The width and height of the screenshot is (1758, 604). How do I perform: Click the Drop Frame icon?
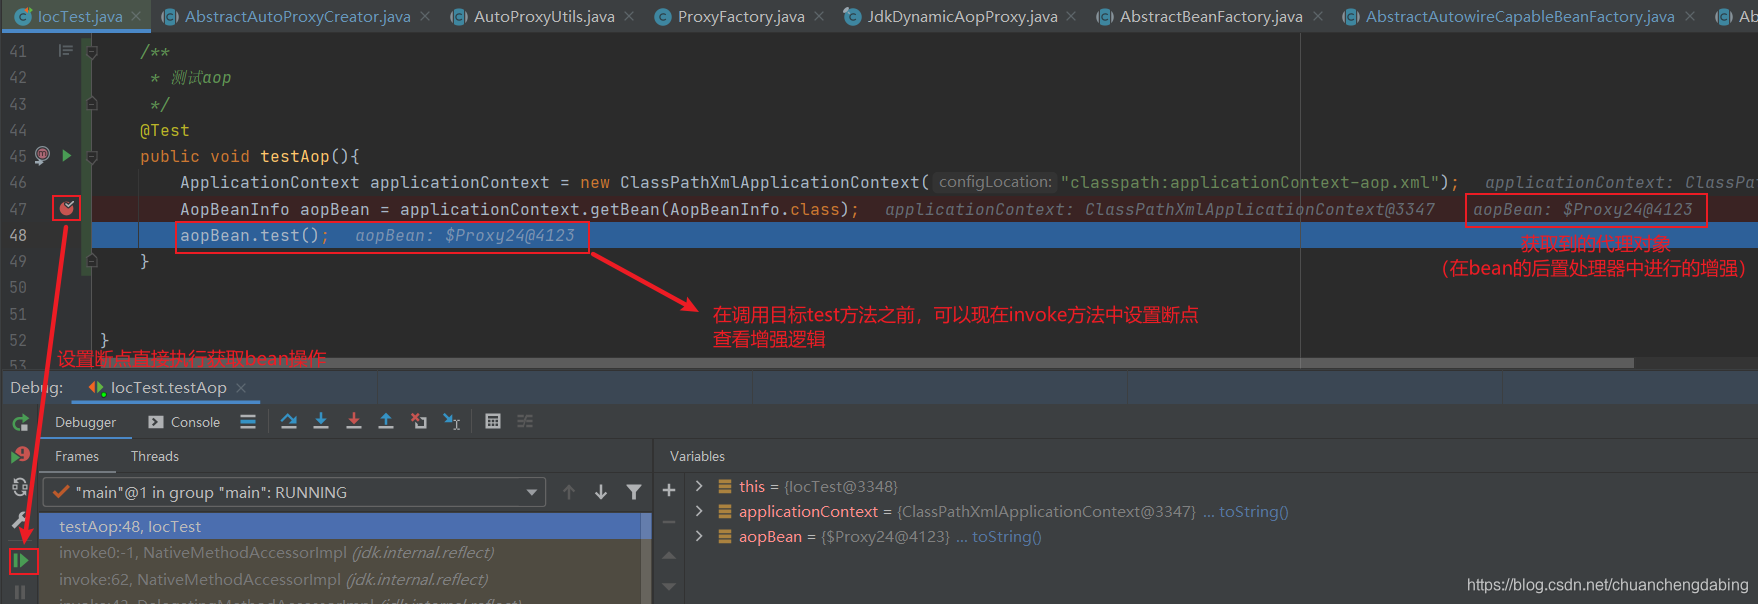[419, 422]
